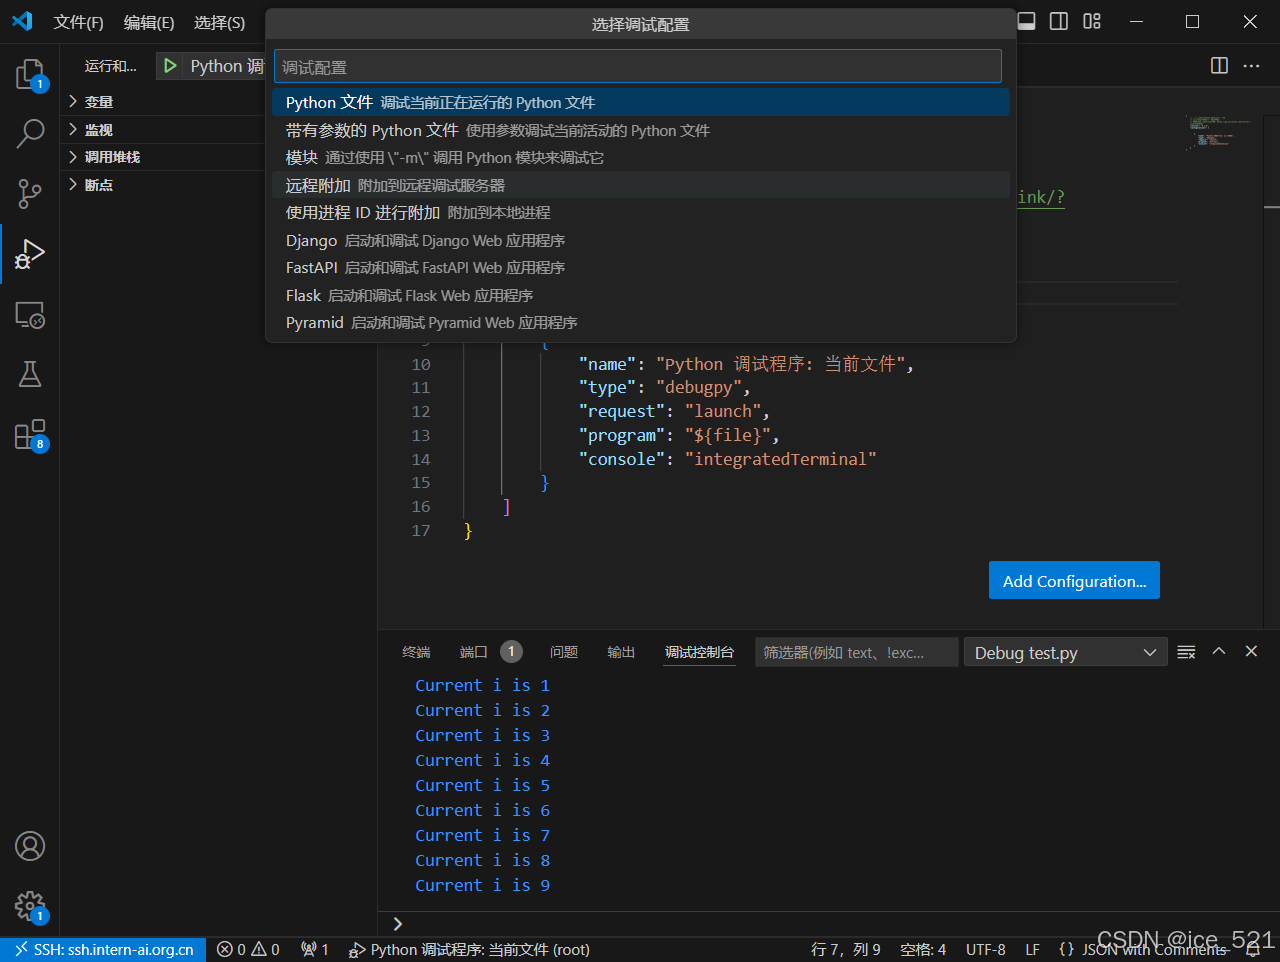Expand the 调用堆栈 section
Image resolution: width=1280 pixels, height=962 pixels.
click(x=112, y=157)
